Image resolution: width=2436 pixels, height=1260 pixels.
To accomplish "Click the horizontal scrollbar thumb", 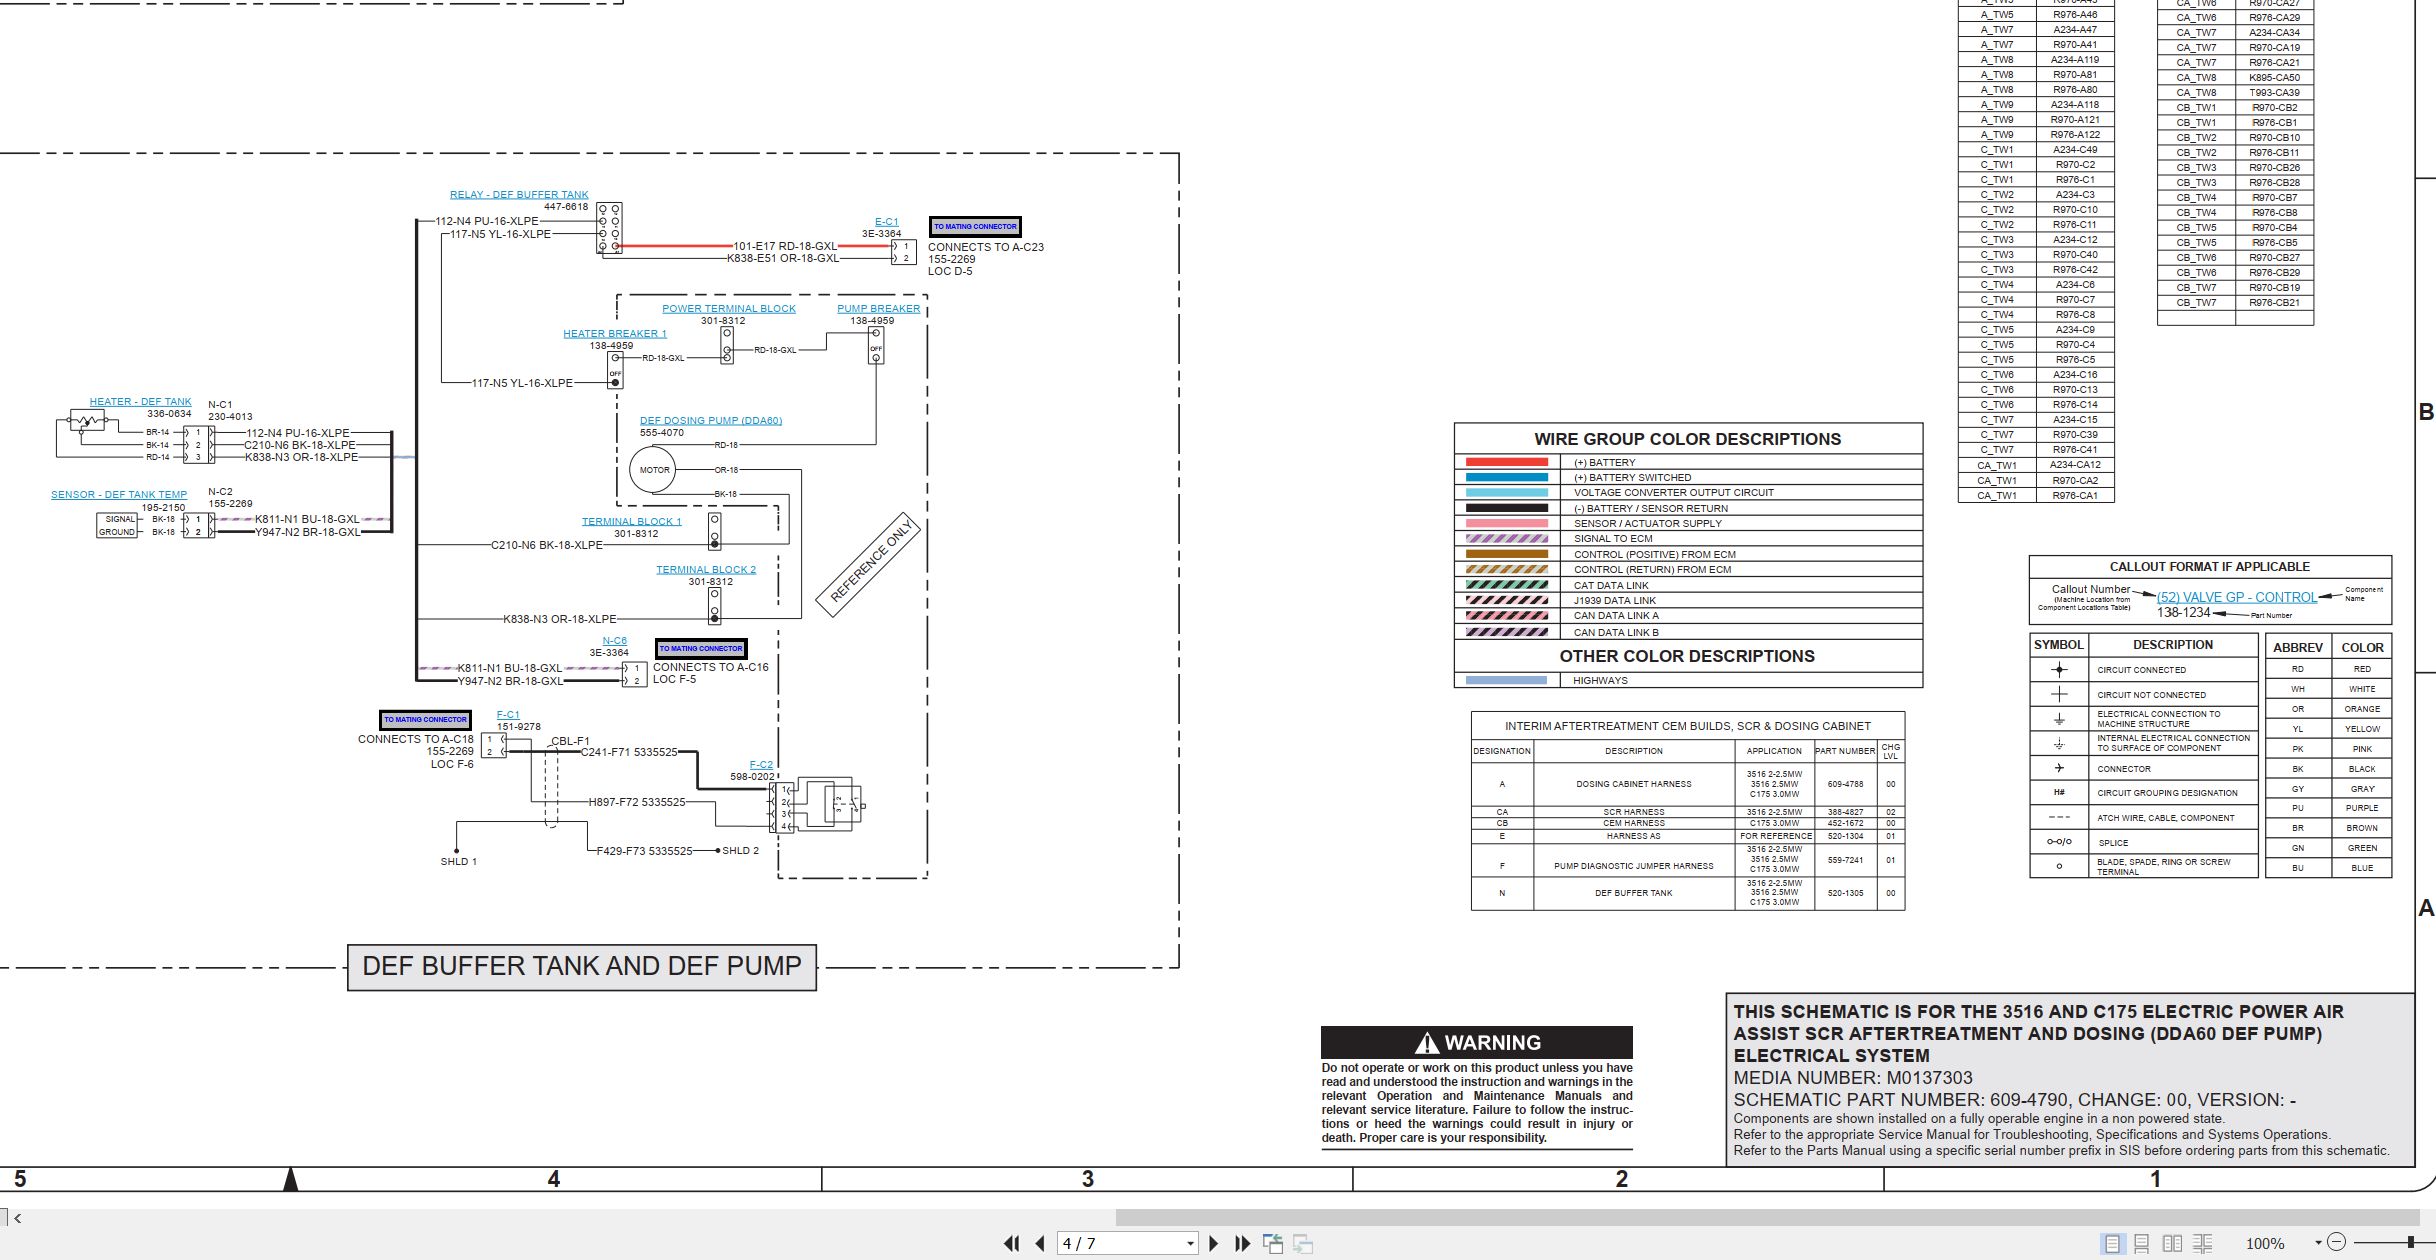I will 1770,1217.
